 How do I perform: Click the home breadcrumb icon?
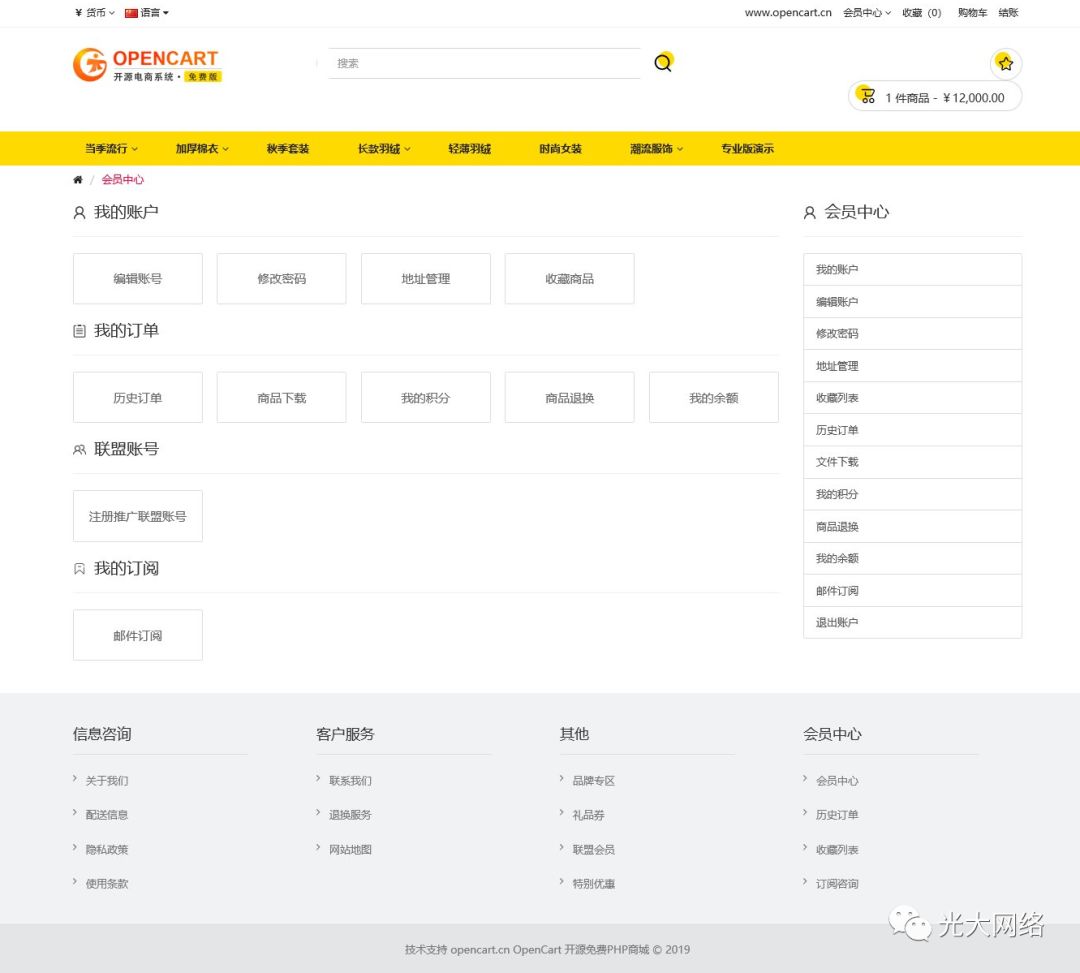[x=78, y=180]
